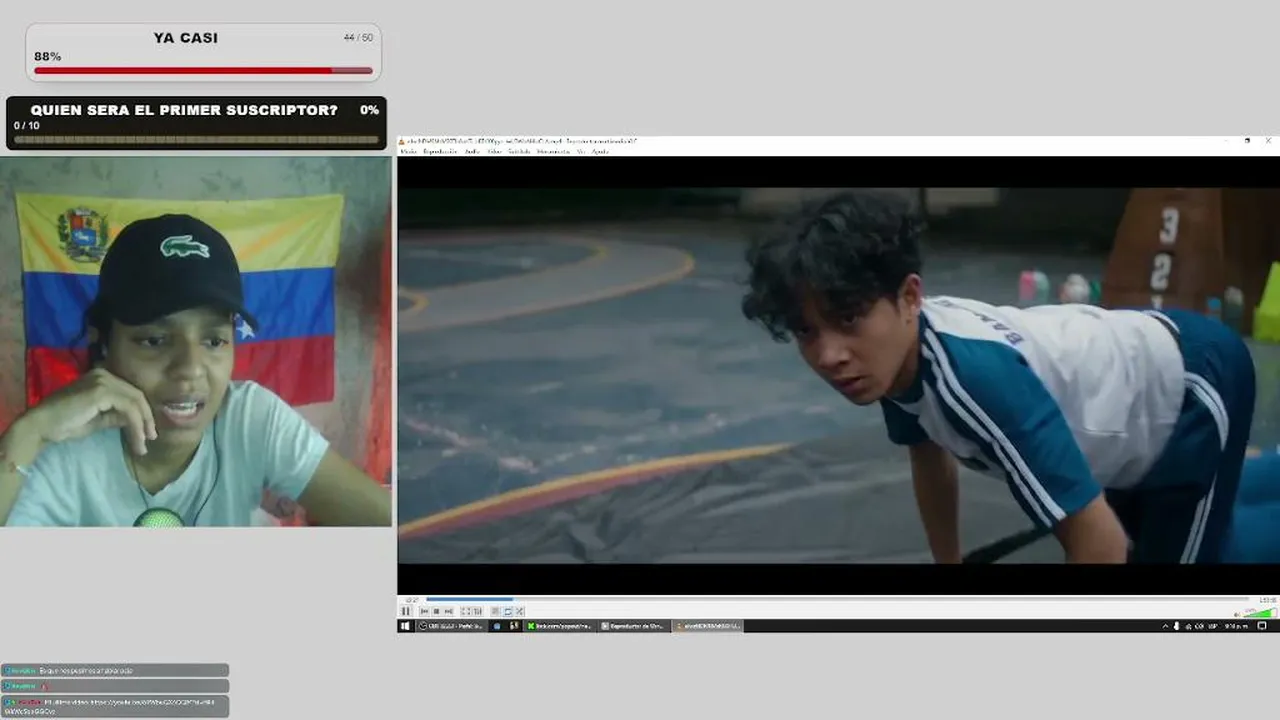Pause the video in VLC
Screen dimensions: 1280x720
[x=406, y=611]
